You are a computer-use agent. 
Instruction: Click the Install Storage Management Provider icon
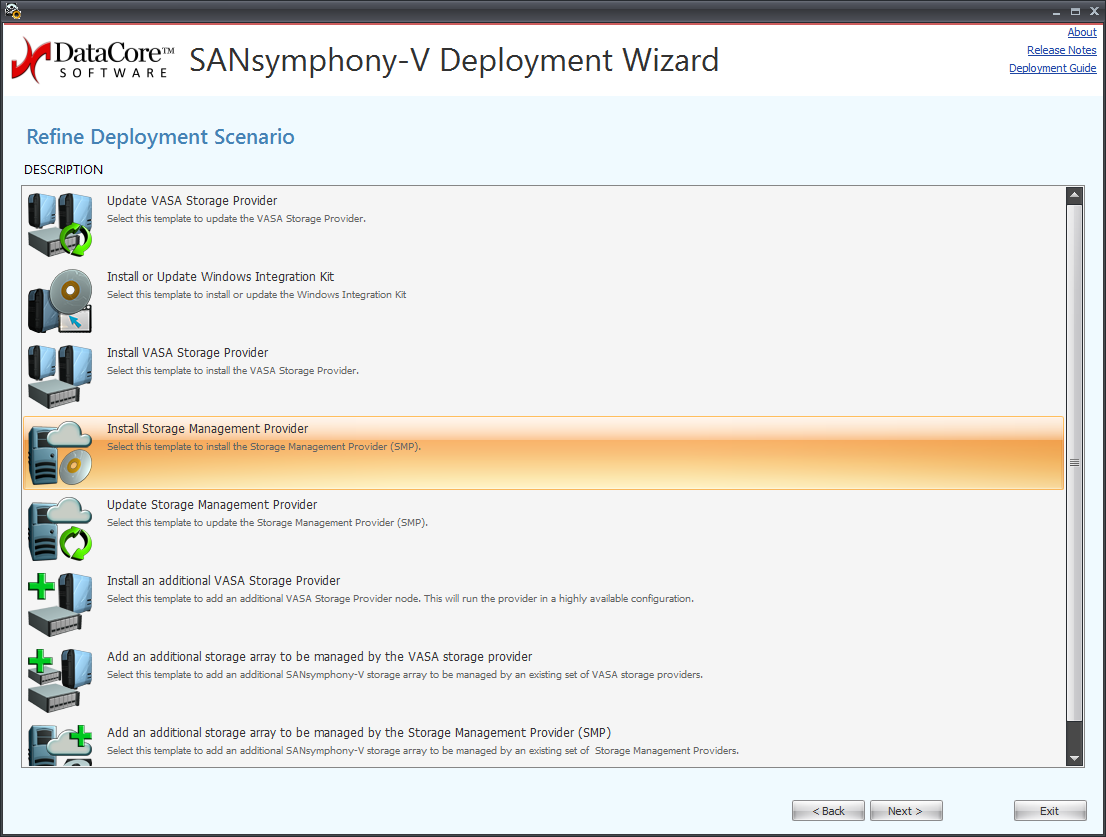pos(60,453)
